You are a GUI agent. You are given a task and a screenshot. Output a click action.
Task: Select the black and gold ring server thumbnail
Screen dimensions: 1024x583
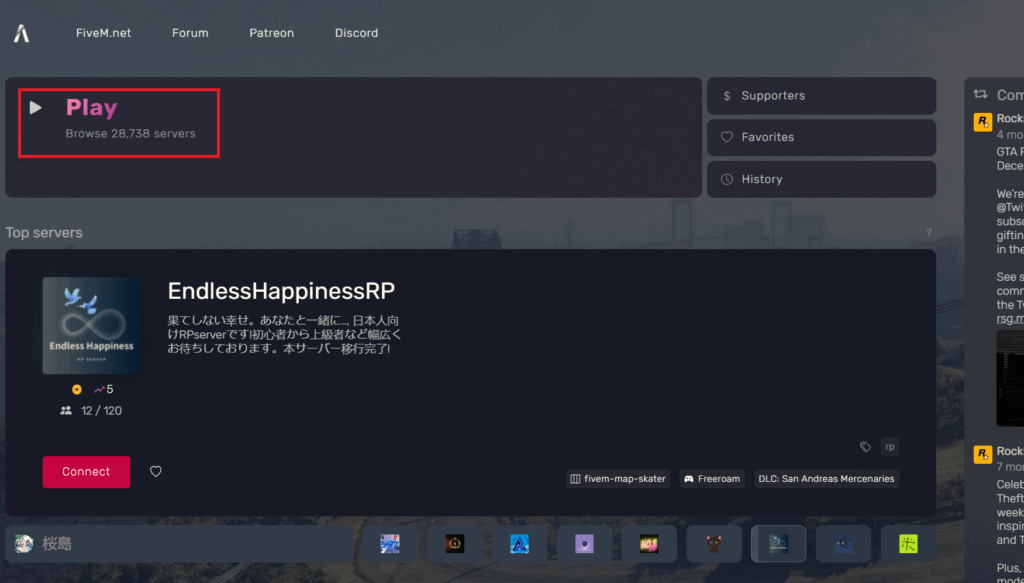[x=455, y=544]
